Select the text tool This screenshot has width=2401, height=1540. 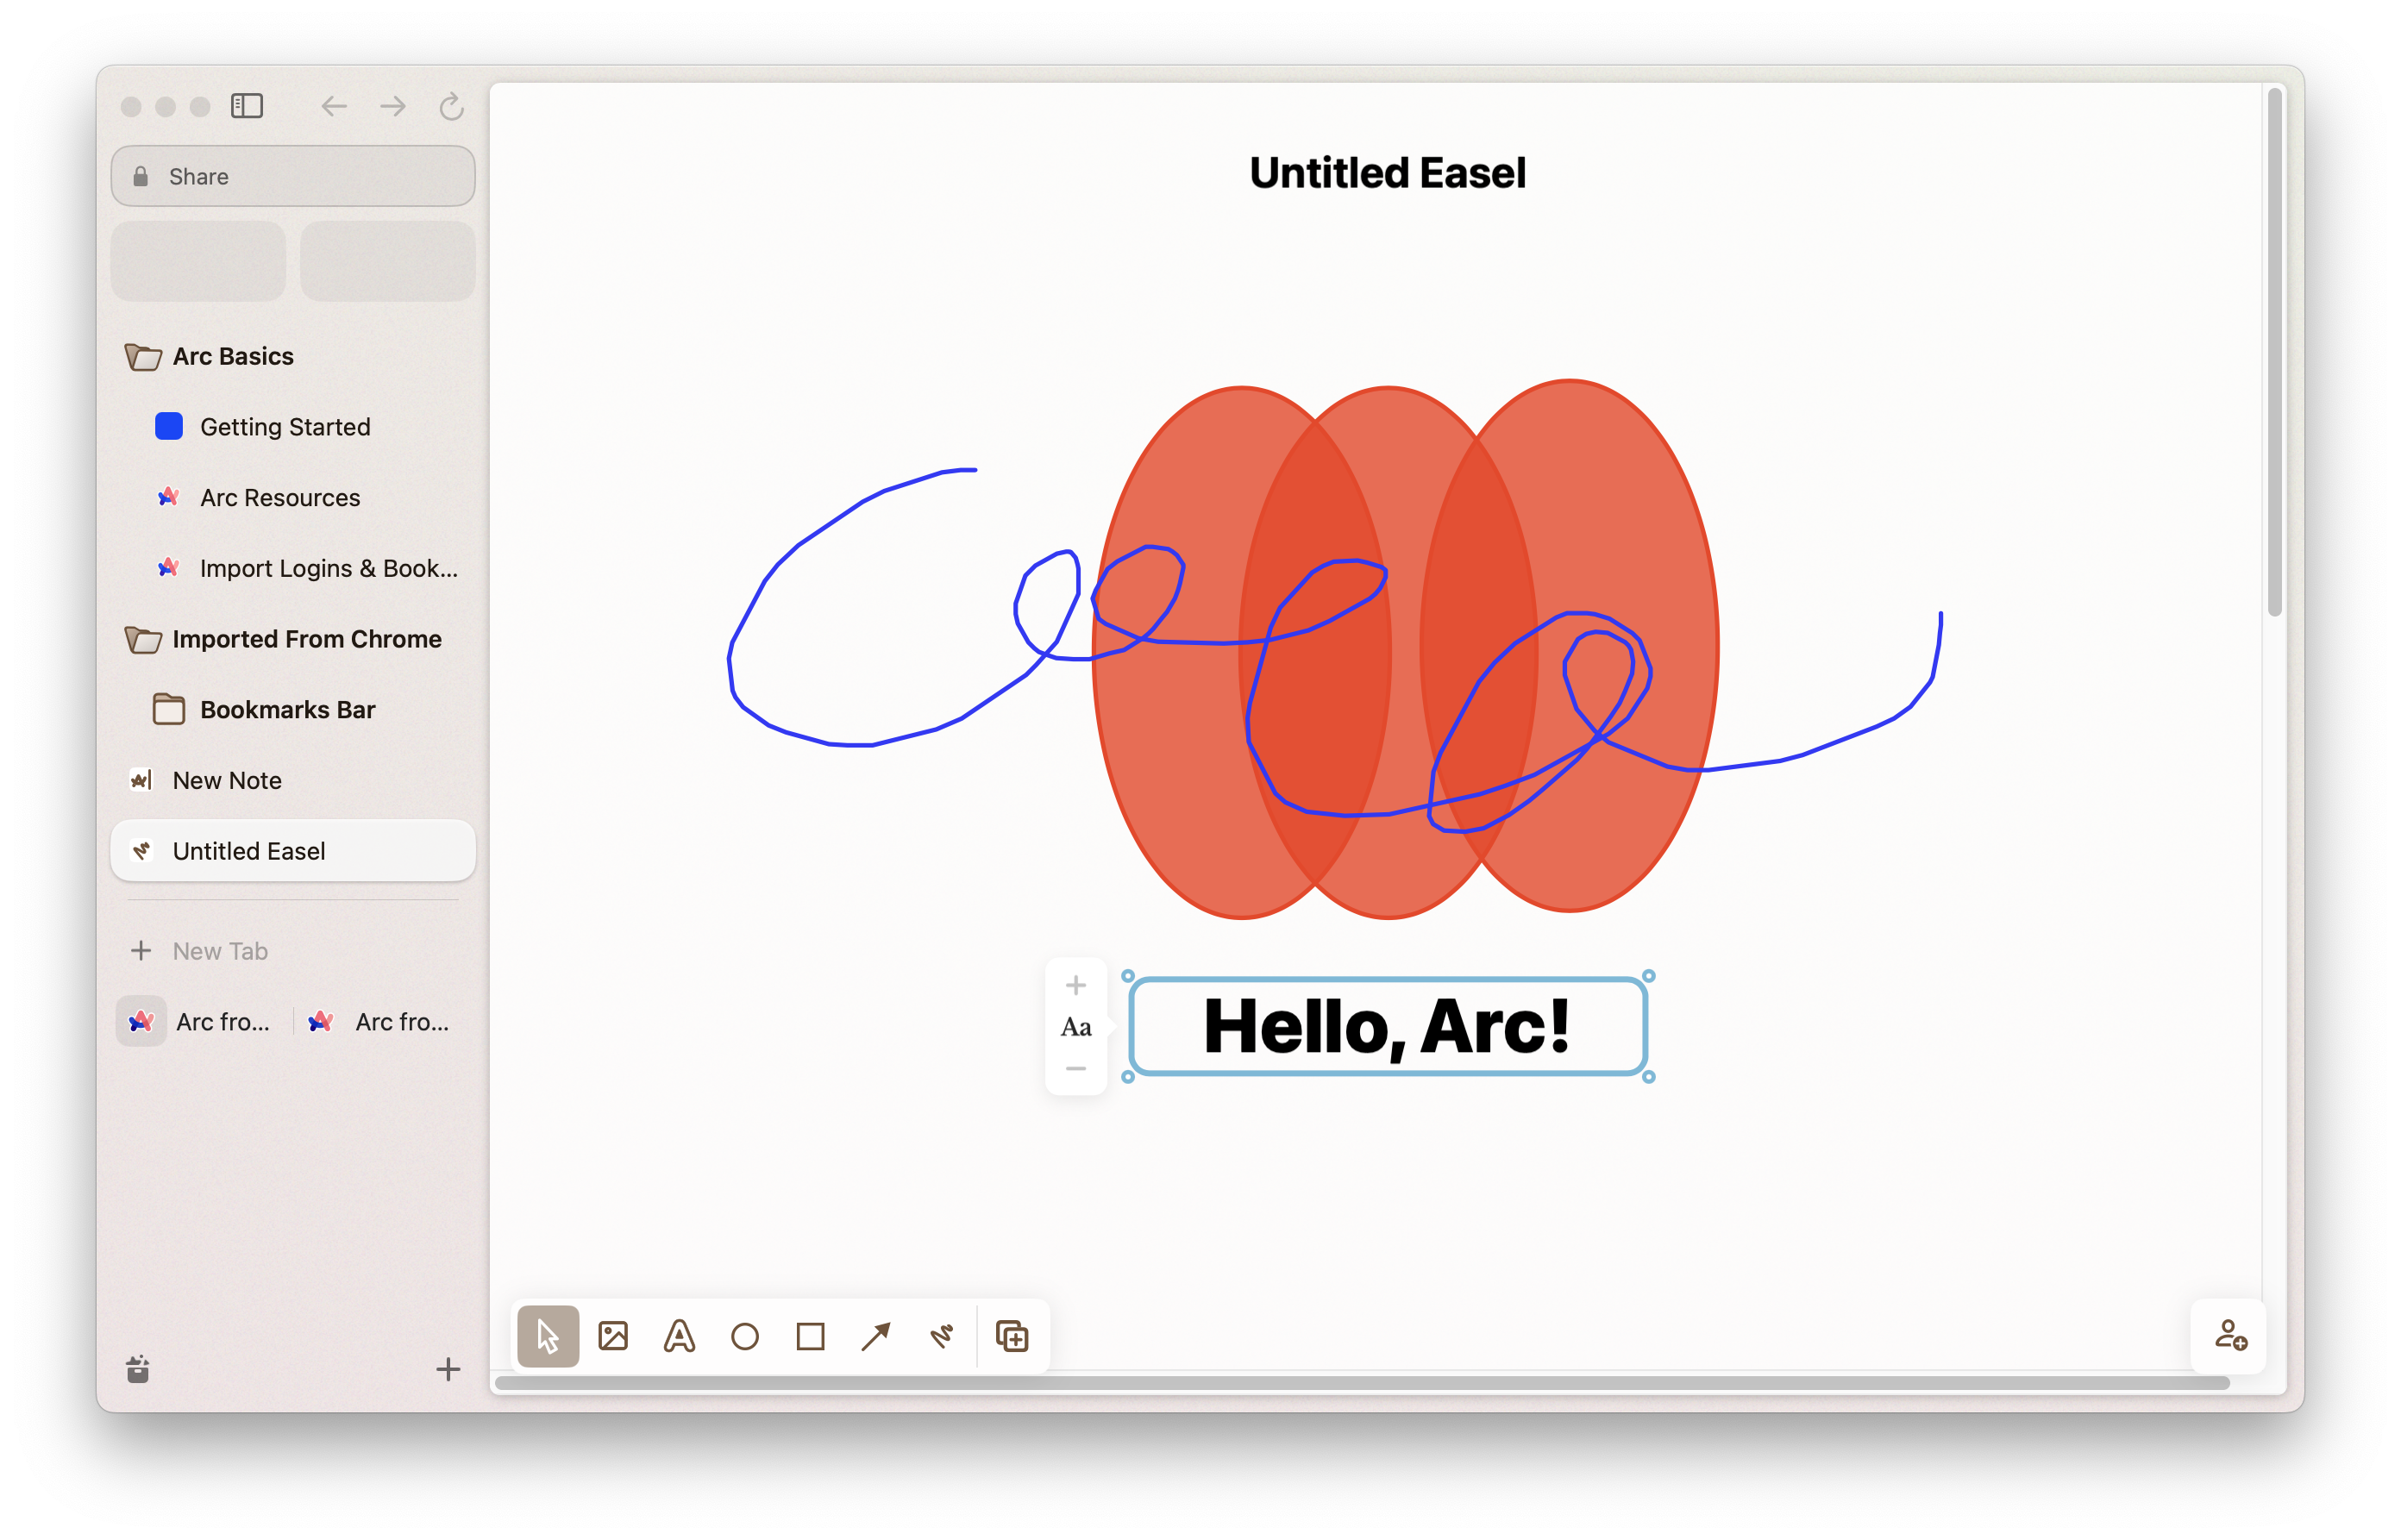coord(679,1336)
